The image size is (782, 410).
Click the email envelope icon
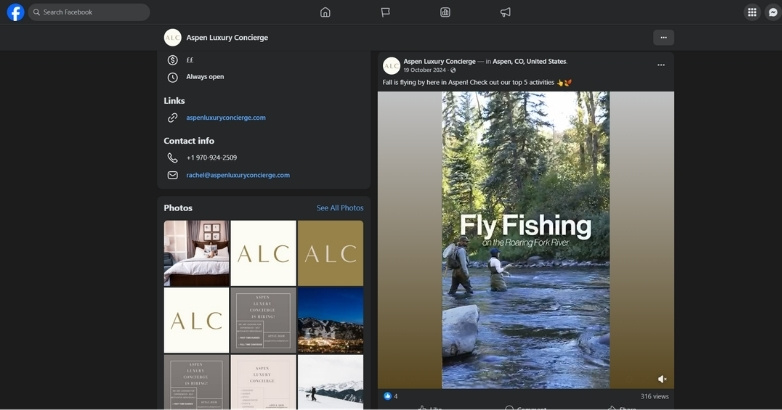(x=173, y=175)
